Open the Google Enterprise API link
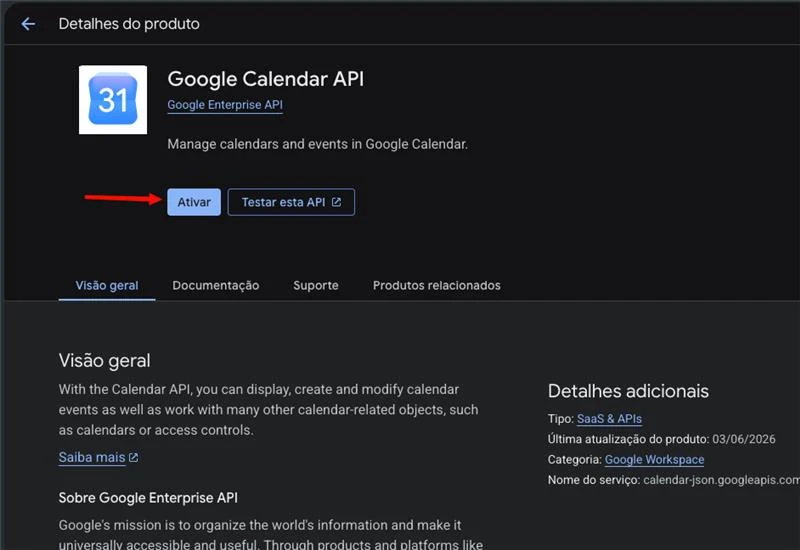Viewport: 800px width, 550px height. coord(224,105)
